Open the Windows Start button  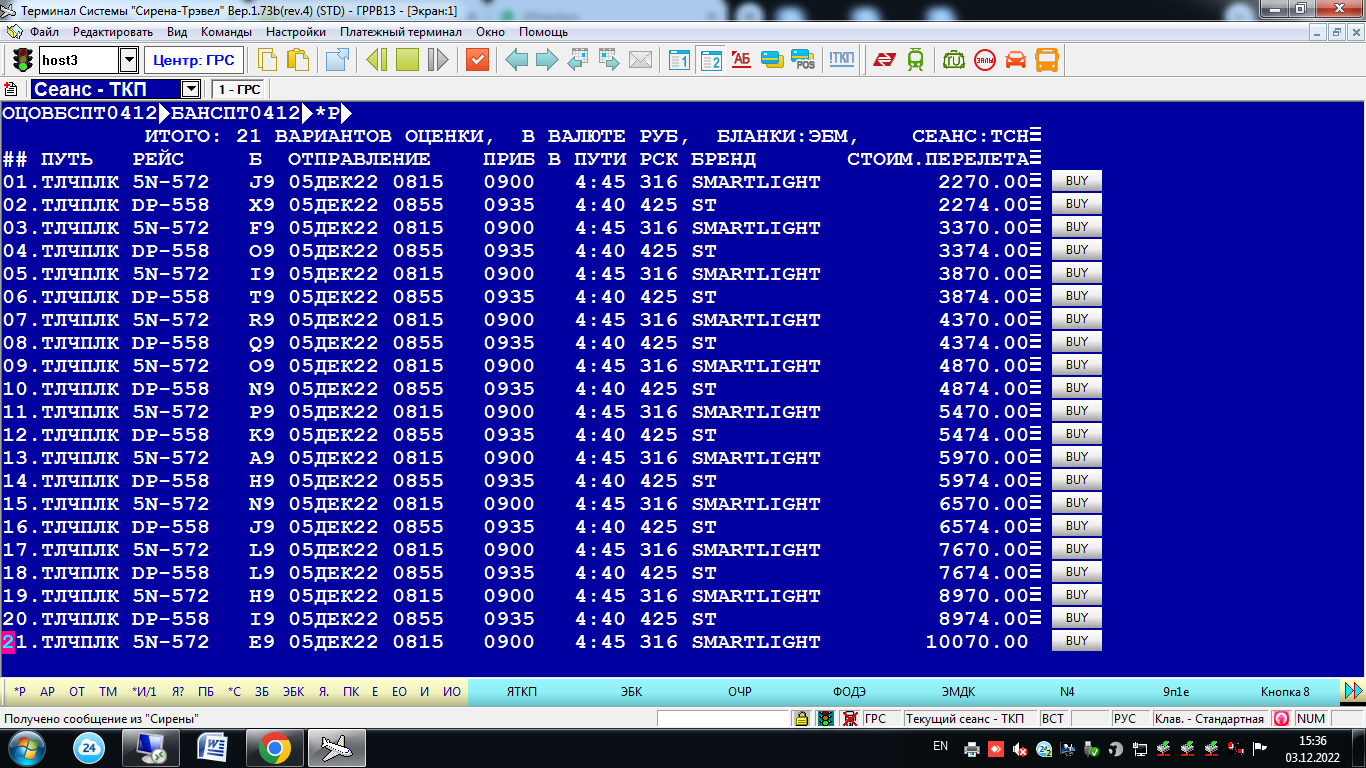click(25, 747)
